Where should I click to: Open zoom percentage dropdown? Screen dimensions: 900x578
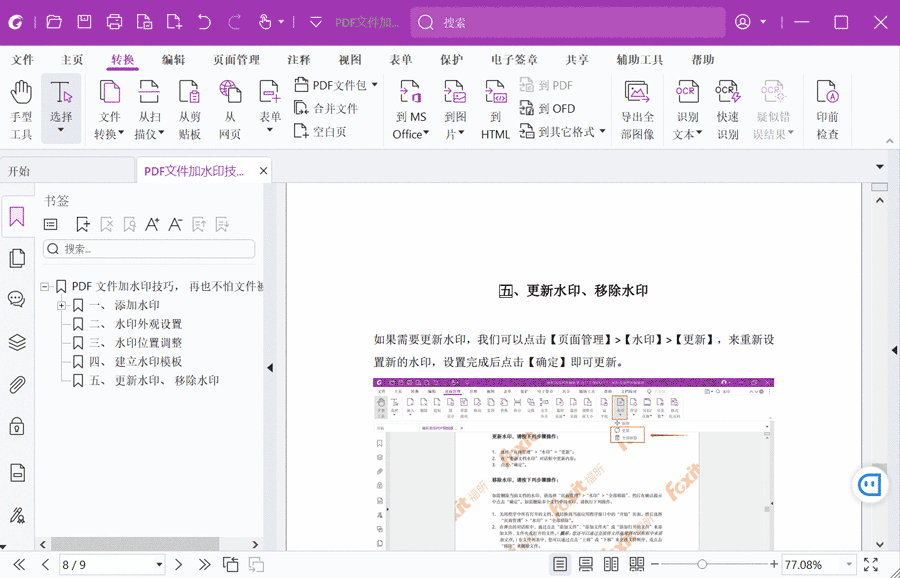(849, 565)
